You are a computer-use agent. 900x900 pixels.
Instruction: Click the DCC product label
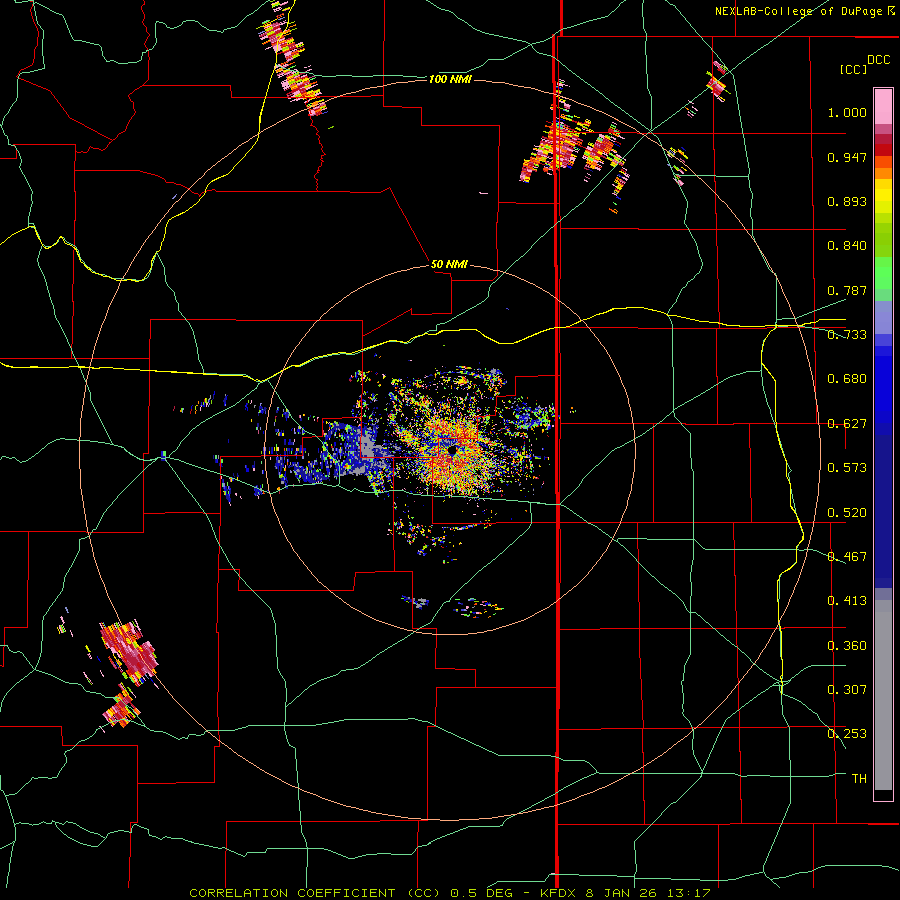(878, 60)
